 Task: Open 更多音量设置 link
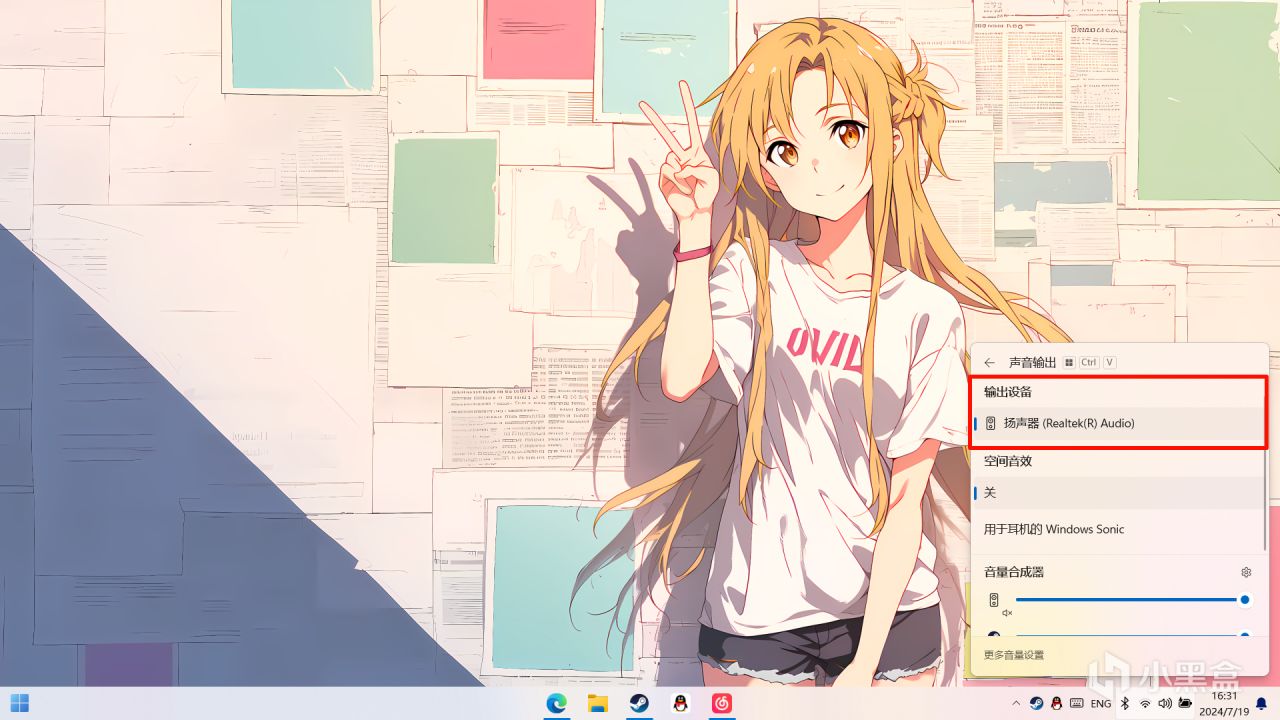click(1013, 655)
